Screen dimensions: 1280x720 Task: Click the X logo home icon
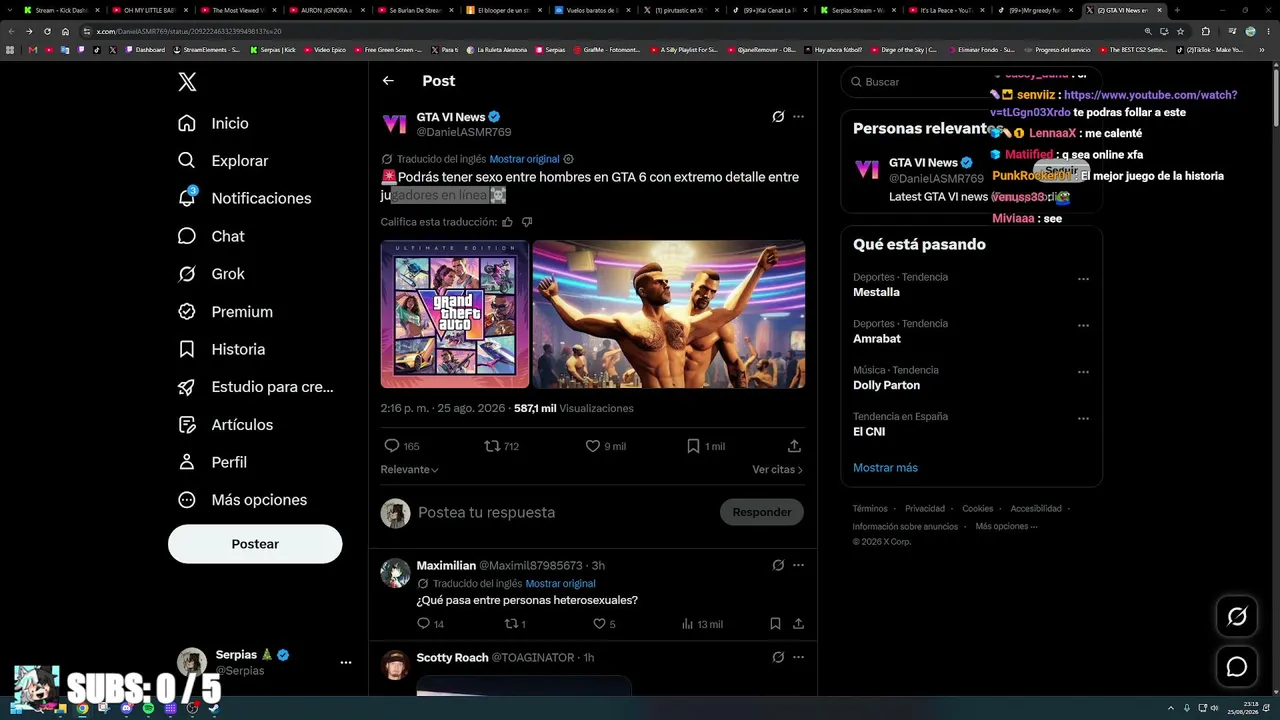pos(187,82)
